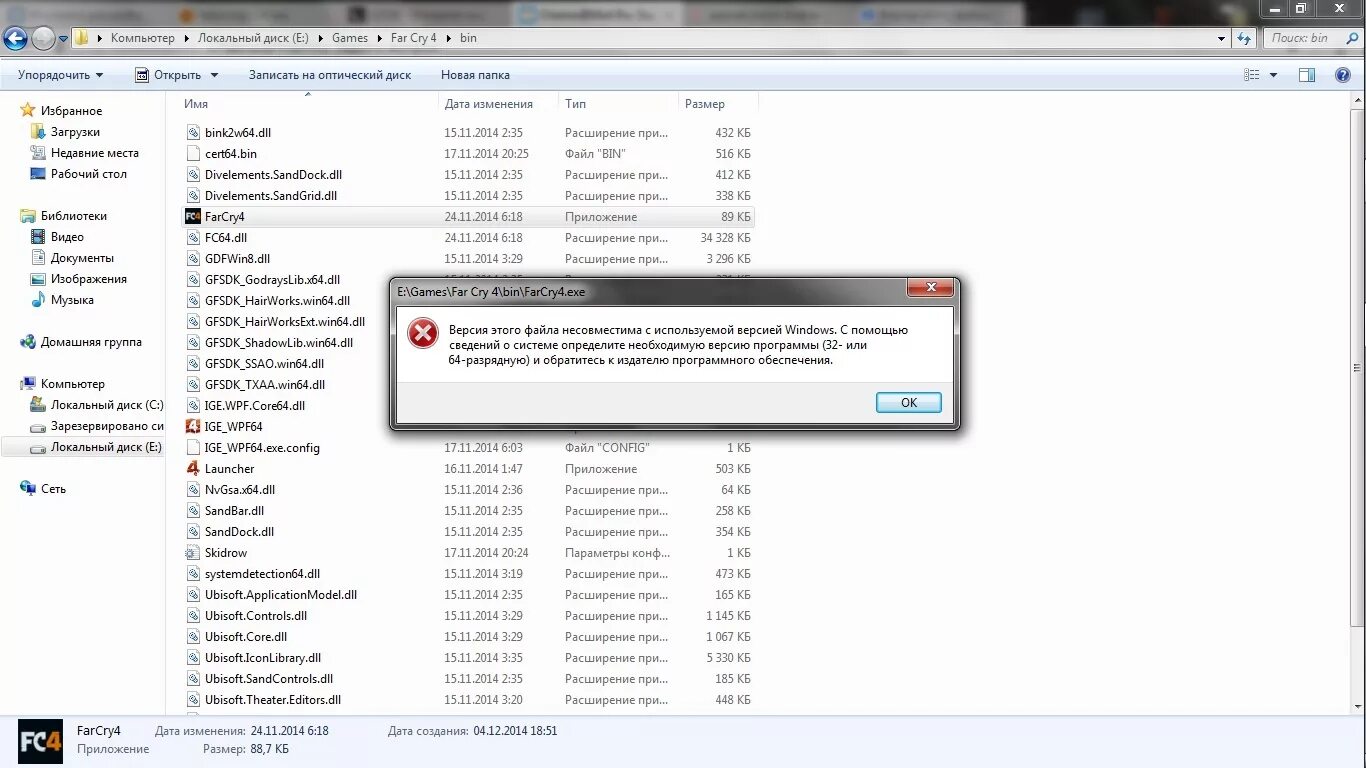Click folder icon at address bar start
This screenshot has width=1366, height=768.
82,38
